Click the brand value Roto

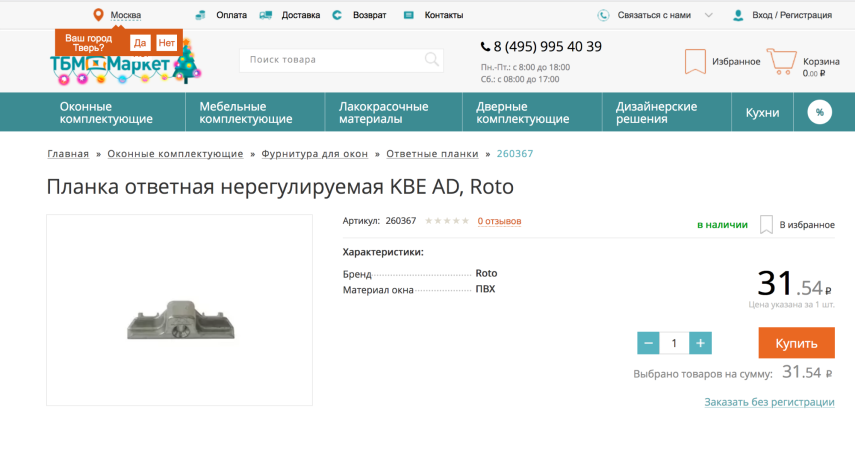(486, 273)
